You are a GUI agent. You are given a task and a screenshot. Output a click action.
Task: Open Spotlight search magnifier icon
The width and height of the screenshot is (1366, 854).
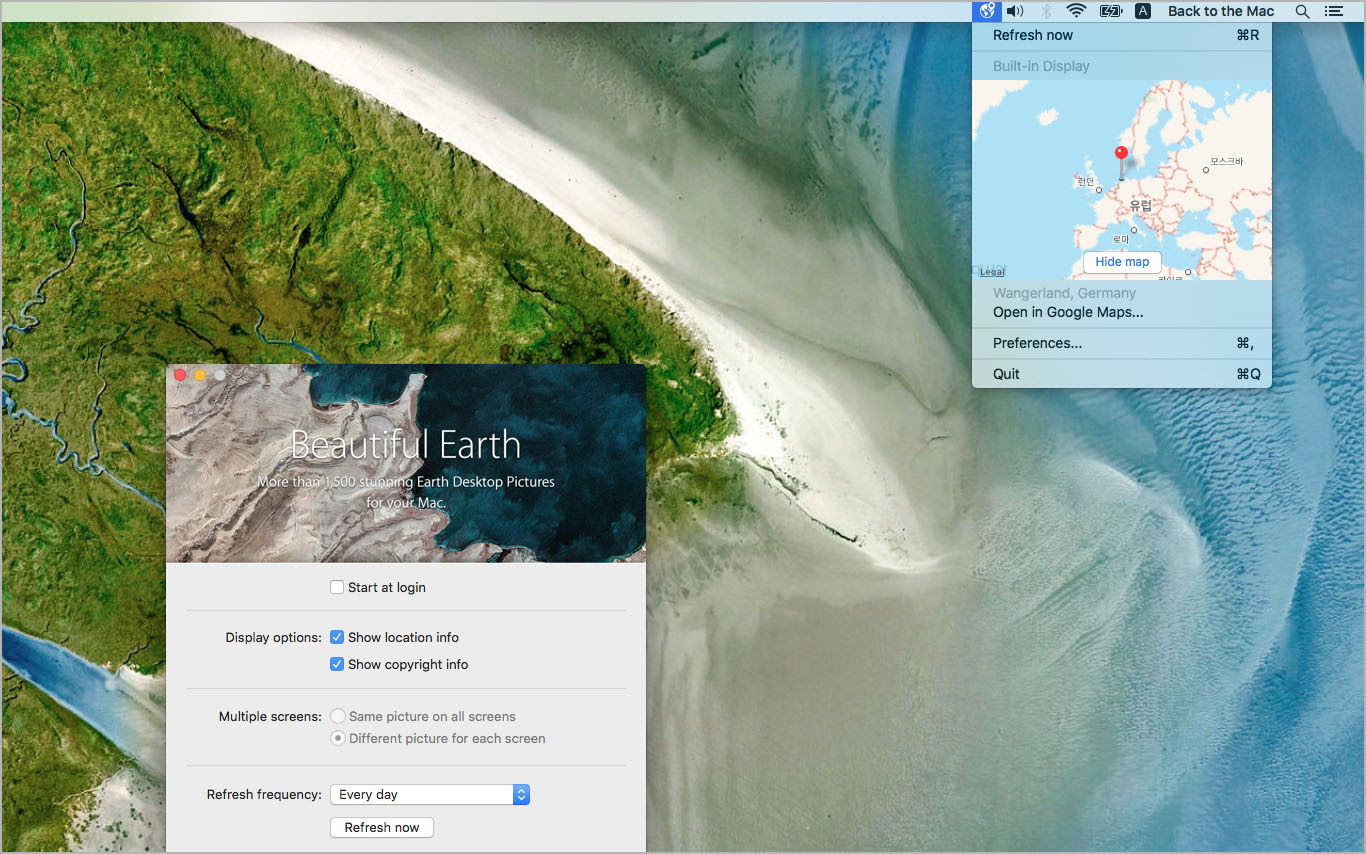coord(1302,11)
